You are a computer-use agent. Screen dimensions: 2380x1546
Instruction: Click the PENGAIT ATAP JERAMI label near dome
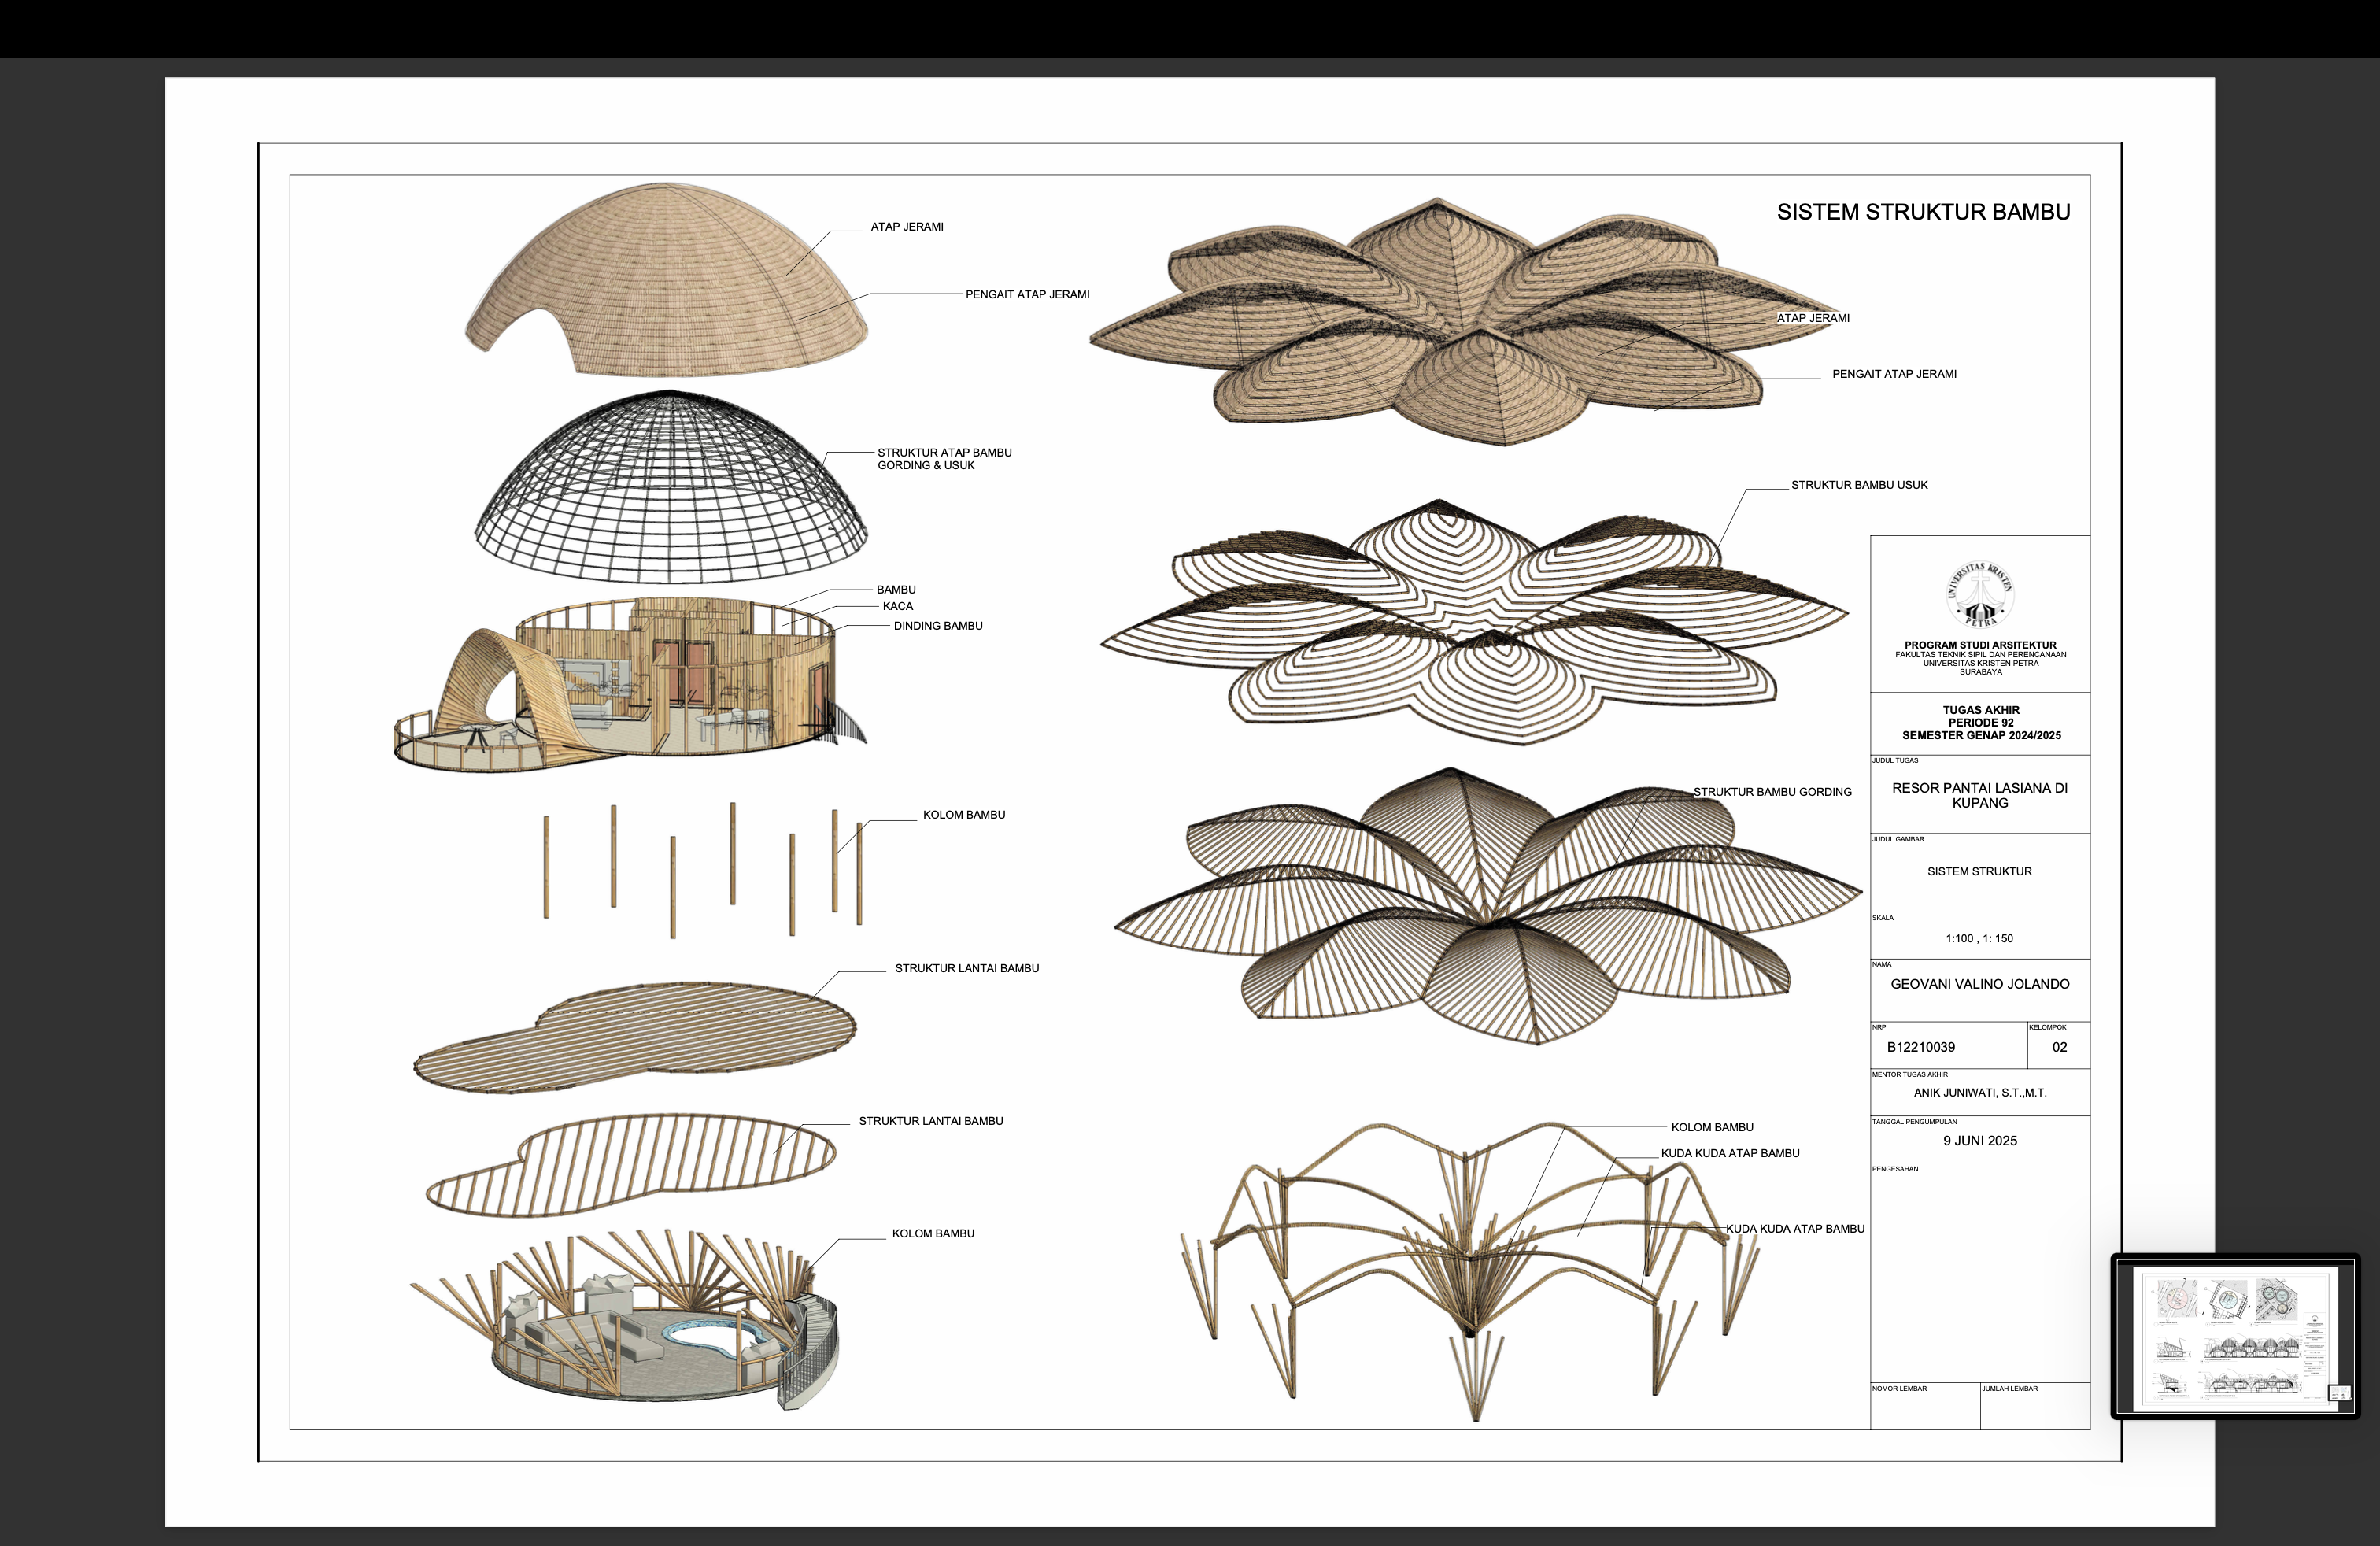[x=1027, y=295]
